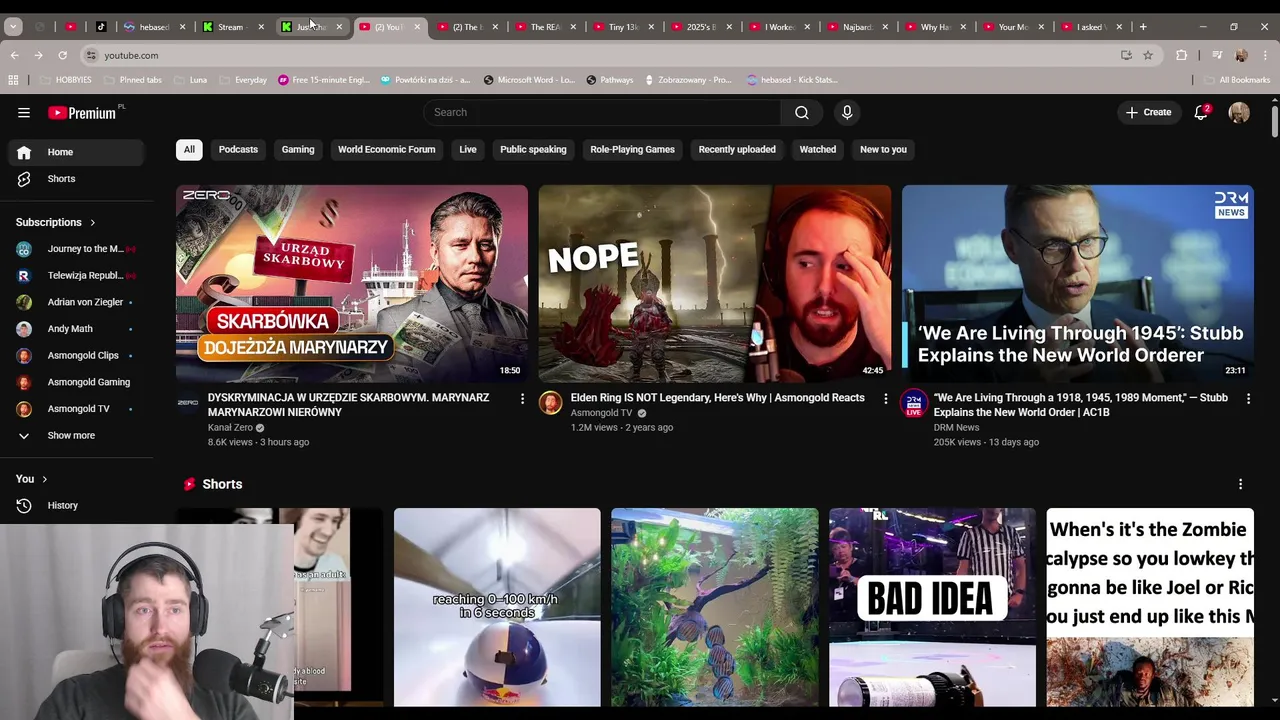Select the Live filter chip
The height and width of the screenshot is (720, 1280).
point(468,150)
